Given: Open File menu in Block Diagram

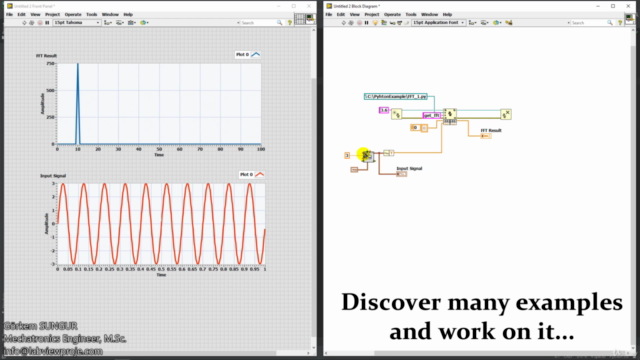Looking at the screenshot, I should (329, 14).
